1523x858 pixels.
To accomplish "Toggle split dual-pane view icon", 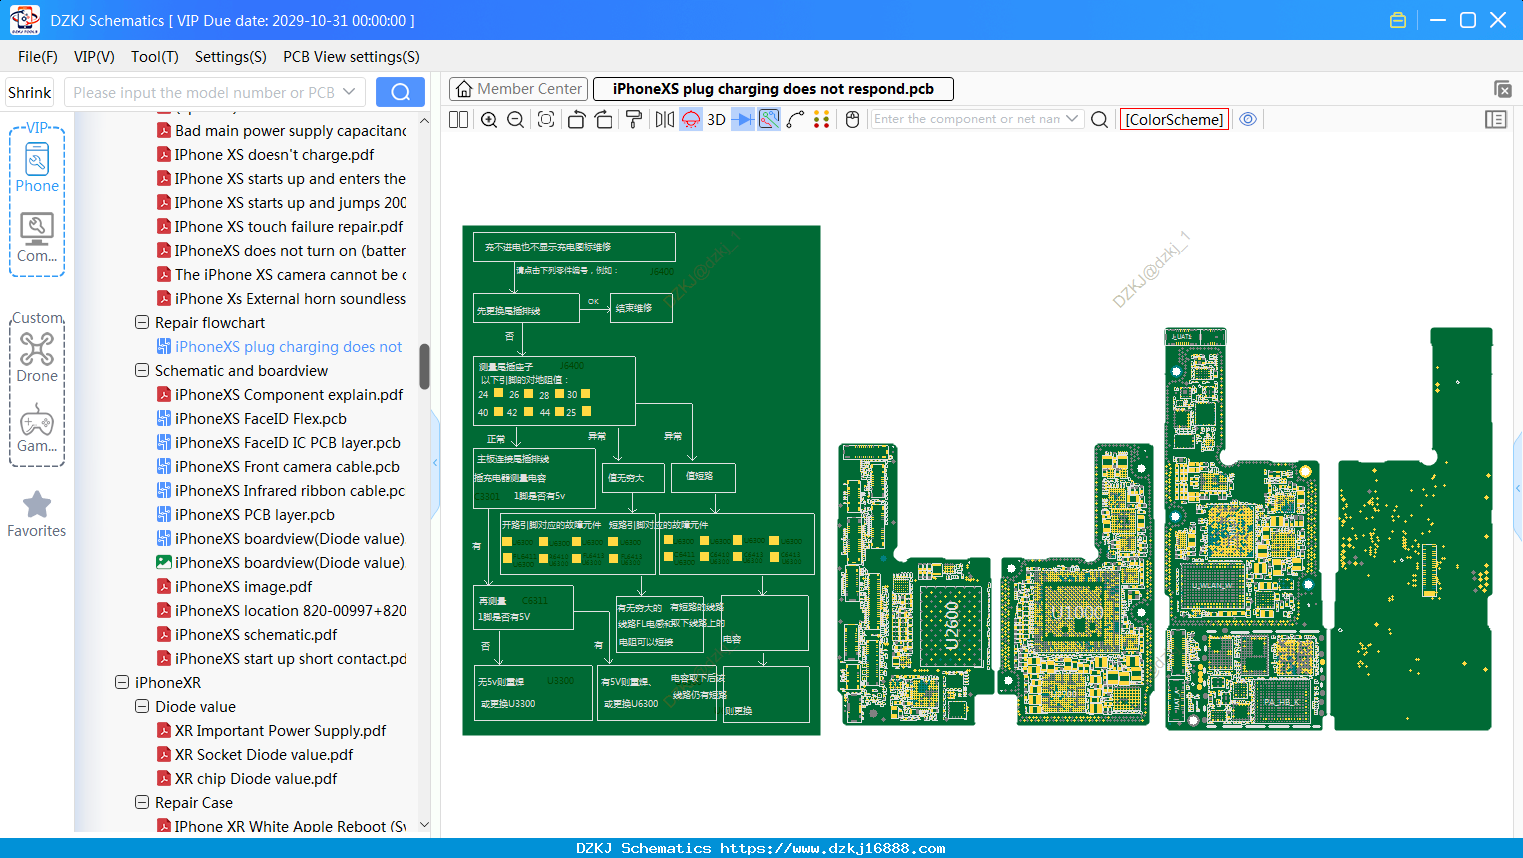I will click(x=459, y=120).
